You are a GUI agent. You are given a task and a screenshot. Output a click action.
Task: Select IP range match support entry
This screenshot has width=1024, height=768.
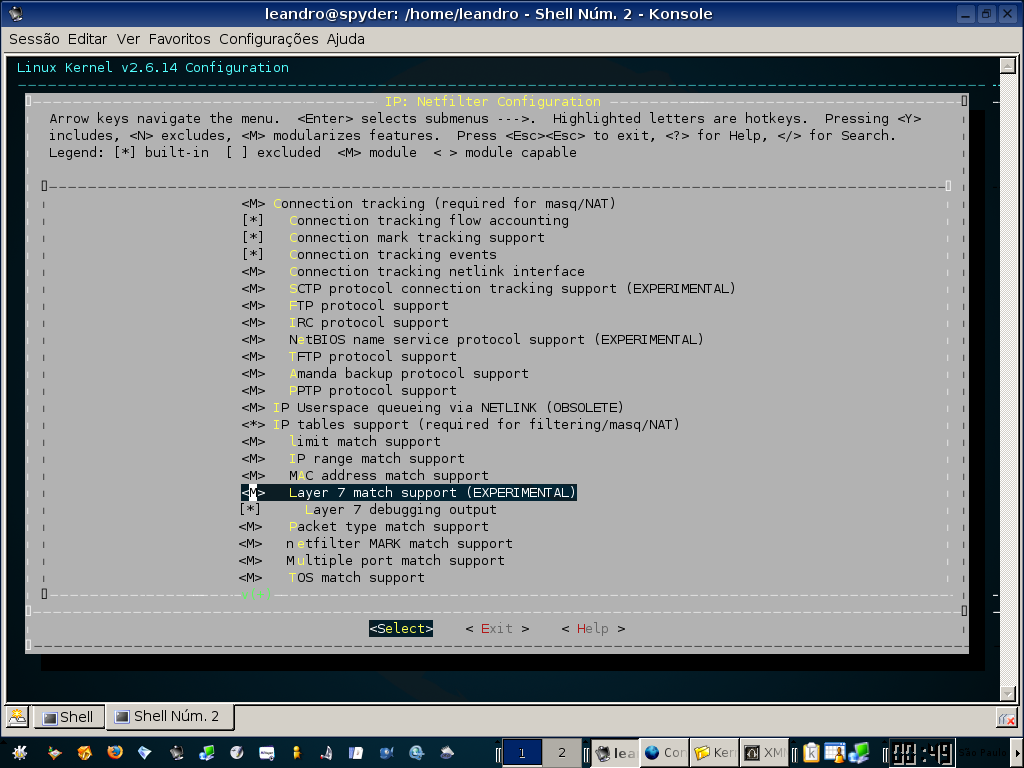click(x=353, y=458)
